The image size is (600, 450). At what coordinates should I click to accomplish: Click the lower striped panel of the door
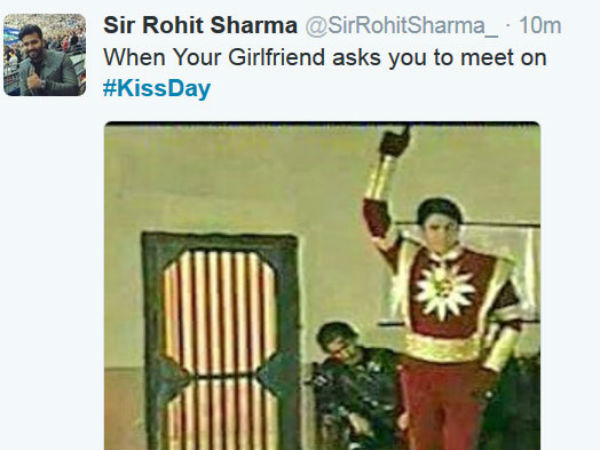pos(223,415)
